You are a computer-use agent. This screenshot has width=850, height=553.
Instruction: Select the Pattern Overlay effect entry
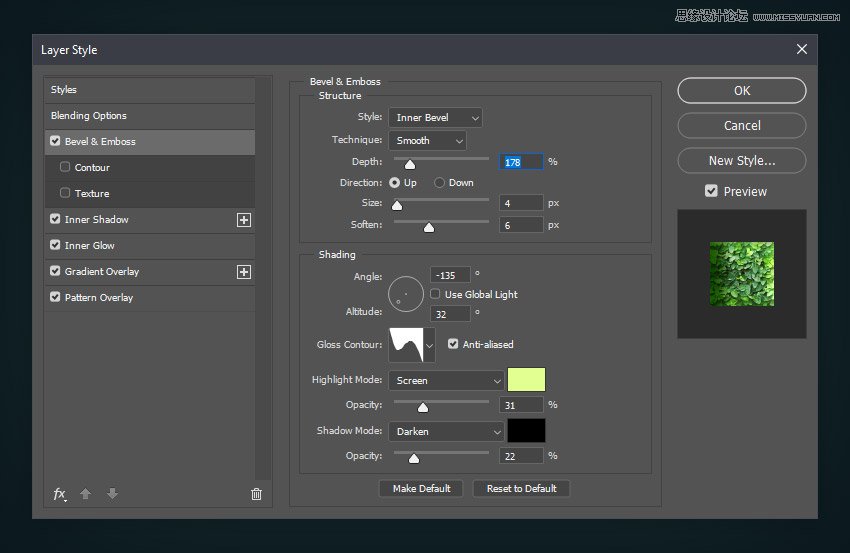click(x=149, y=298)
